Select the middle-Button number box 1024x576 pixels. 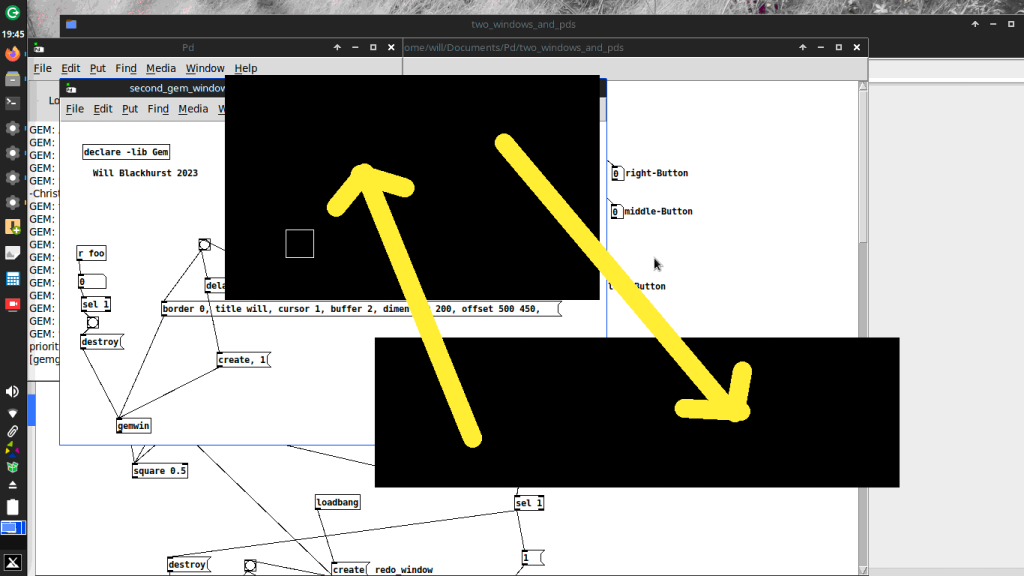[x=616, y=212]
